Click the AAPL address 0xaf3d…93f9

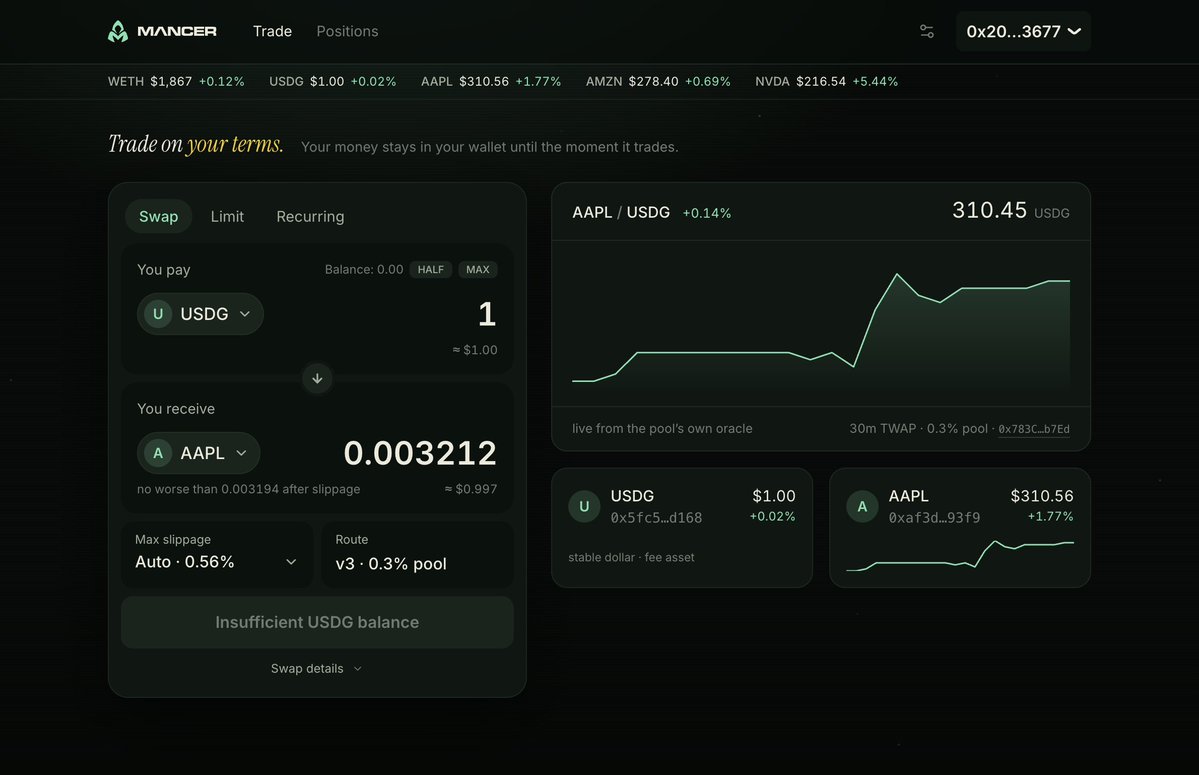pyautogui.click(x=934, y=518)
